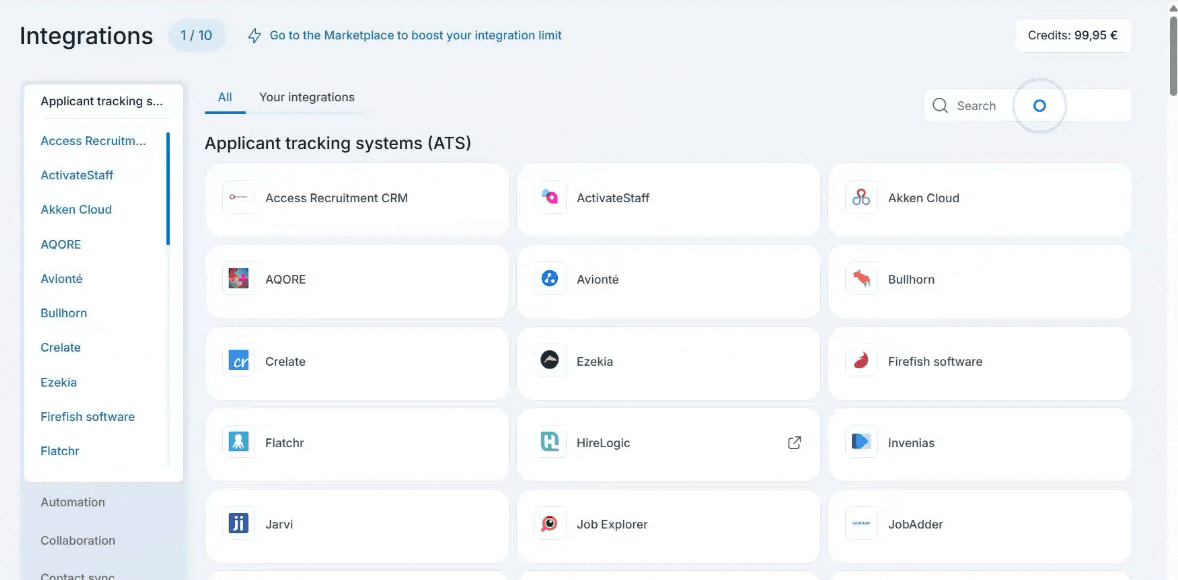
Task: Click the AQORE card label
Action: tap(285, 279)
